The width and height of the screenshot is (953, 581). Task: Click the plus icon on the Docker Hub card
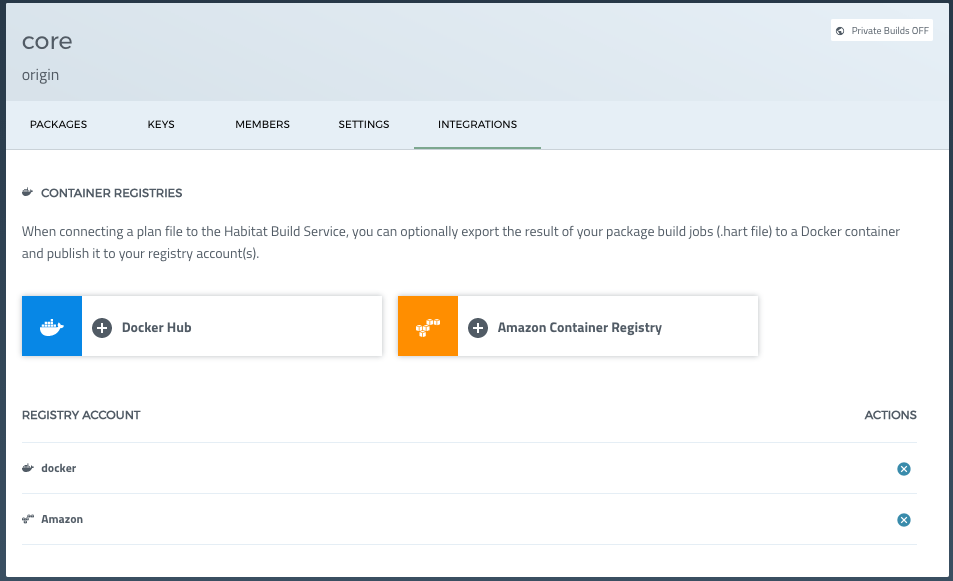tap(102, 327)
